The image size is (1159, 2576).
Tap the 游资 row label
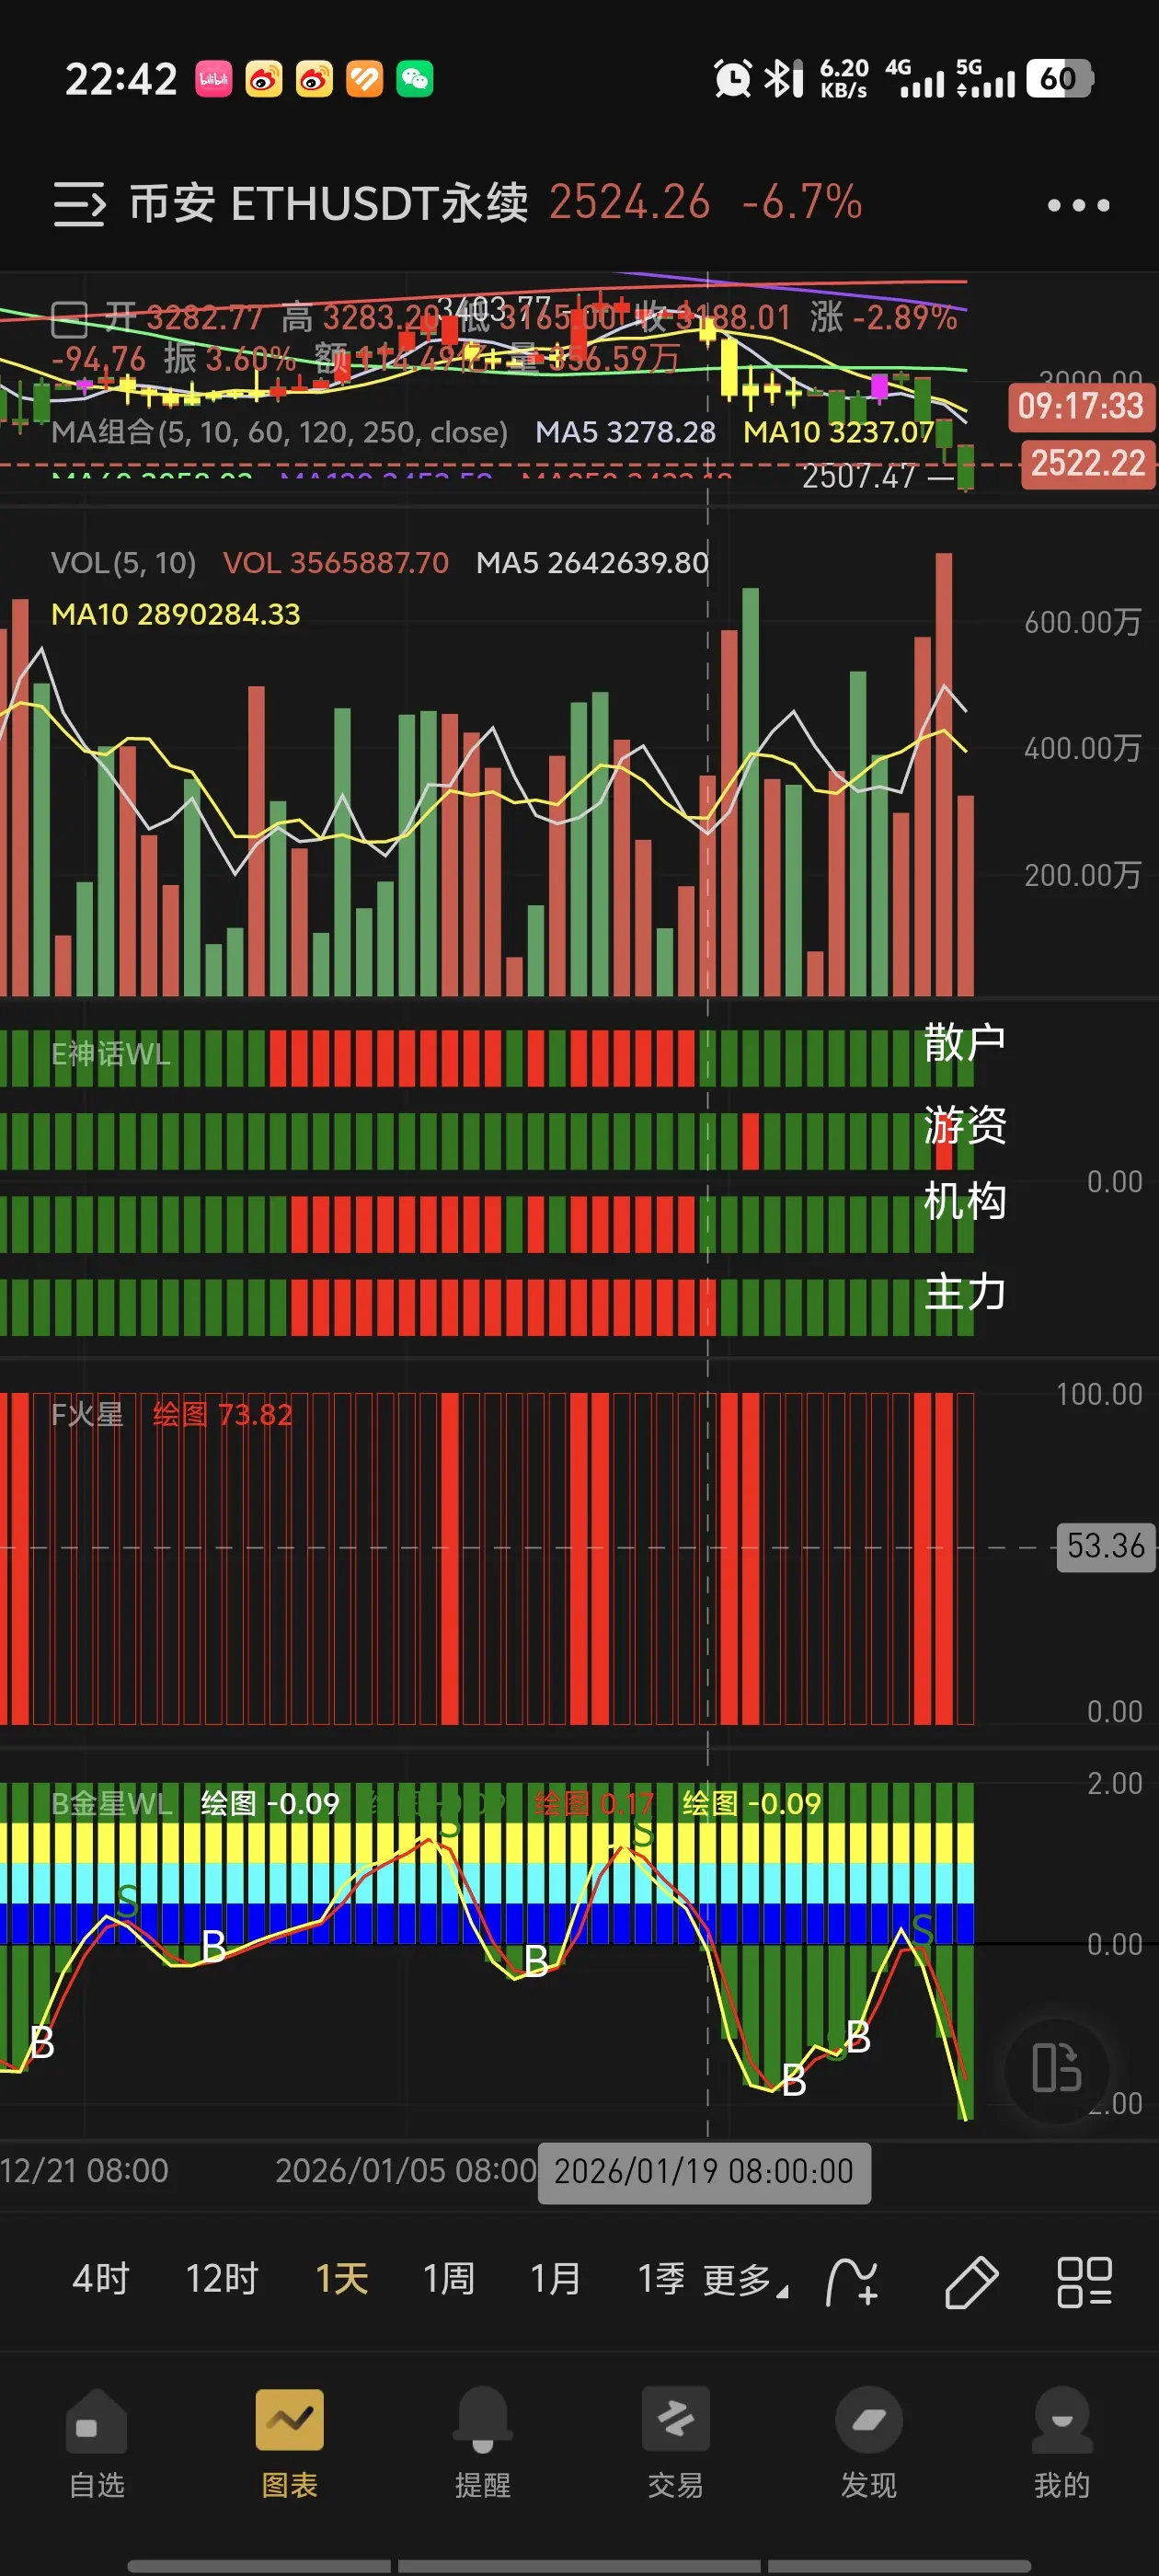pyautogui.click(x=964, y=1125)
